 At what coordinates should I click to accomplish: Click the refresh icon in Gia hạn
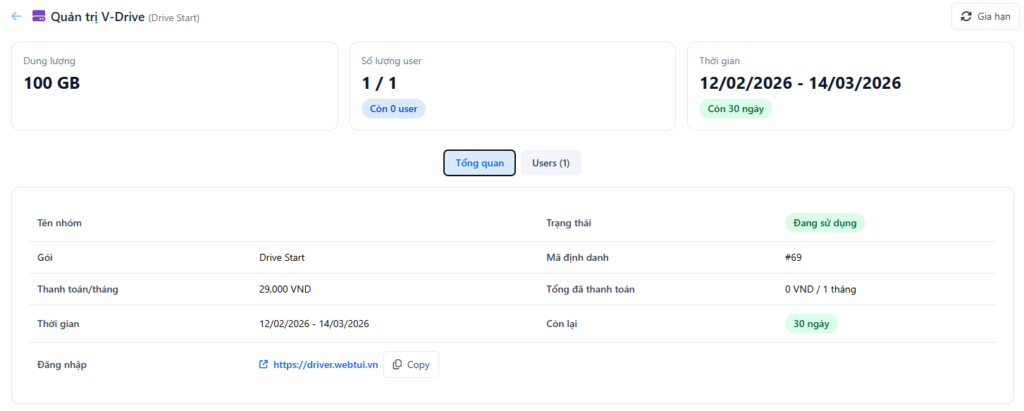coord(966,16)
